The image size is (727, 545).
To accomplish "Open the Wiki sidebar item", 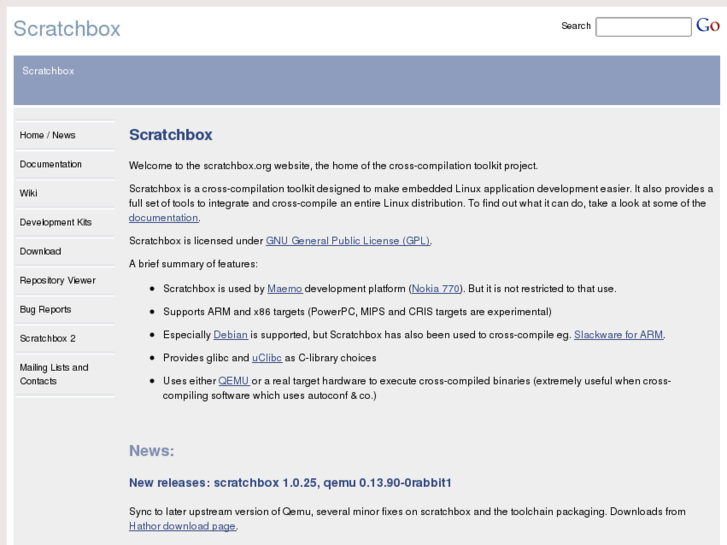I will [x=28, y=193].
